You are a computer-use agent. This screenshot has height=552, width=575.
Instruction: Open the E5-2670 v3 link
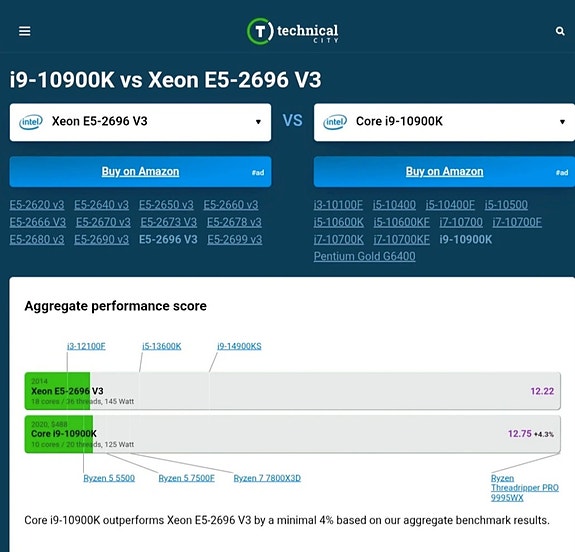pos(103,222)
